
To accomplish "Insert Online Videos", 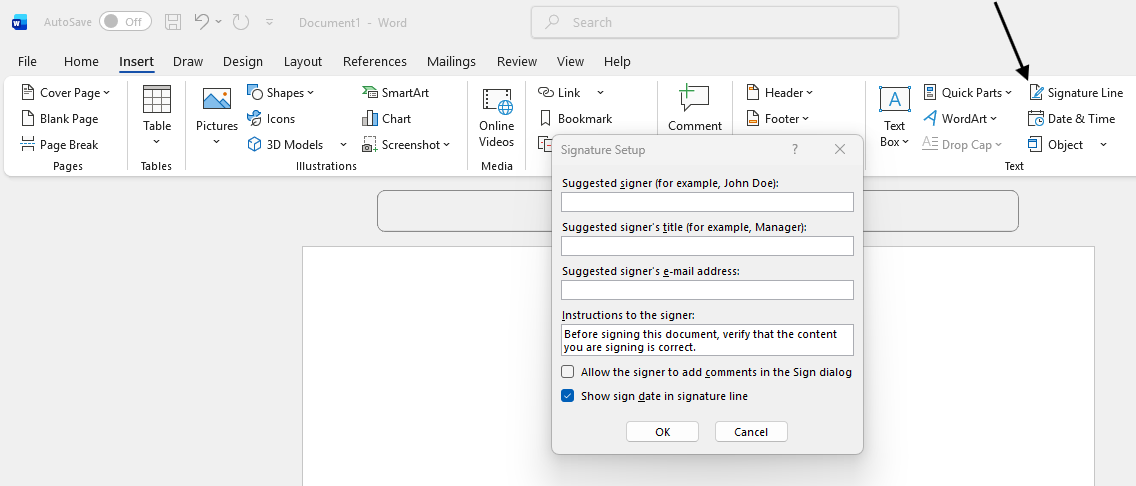I will (x=497, y=117).
